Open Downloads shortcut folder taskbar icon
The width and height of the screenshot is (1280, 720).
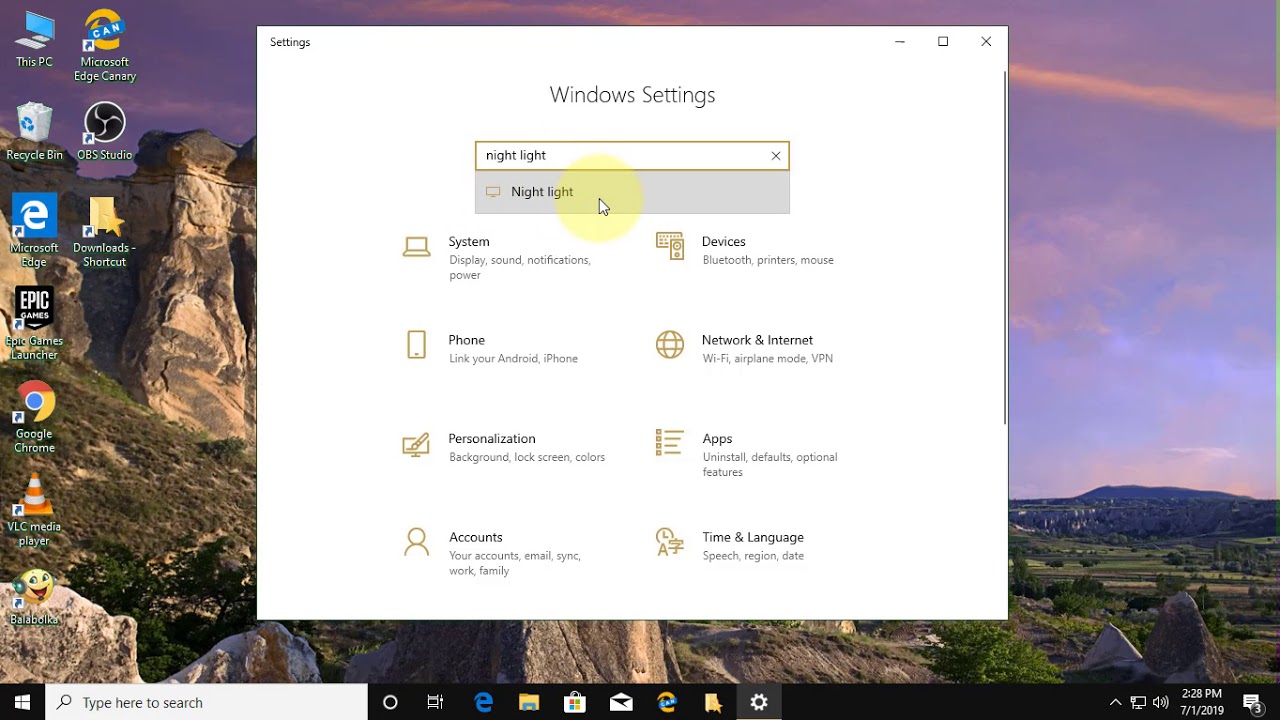(x=713, y=702)
